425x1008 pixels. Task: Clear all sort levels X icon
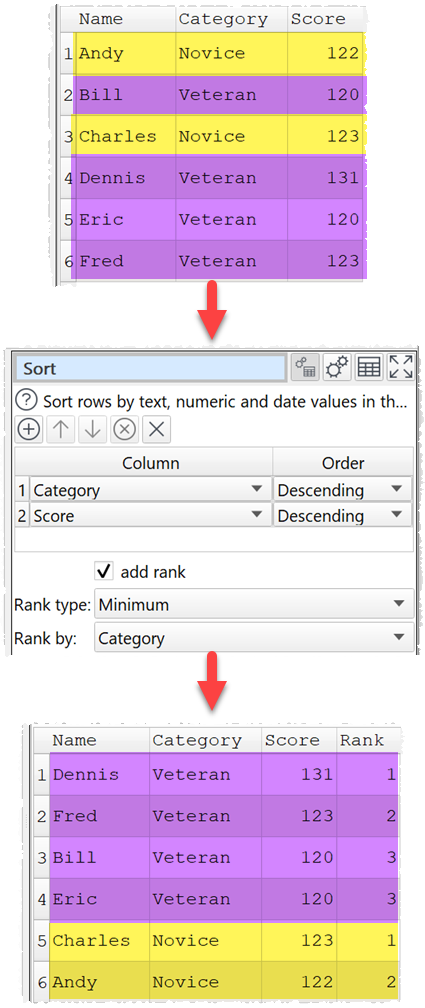156,430
